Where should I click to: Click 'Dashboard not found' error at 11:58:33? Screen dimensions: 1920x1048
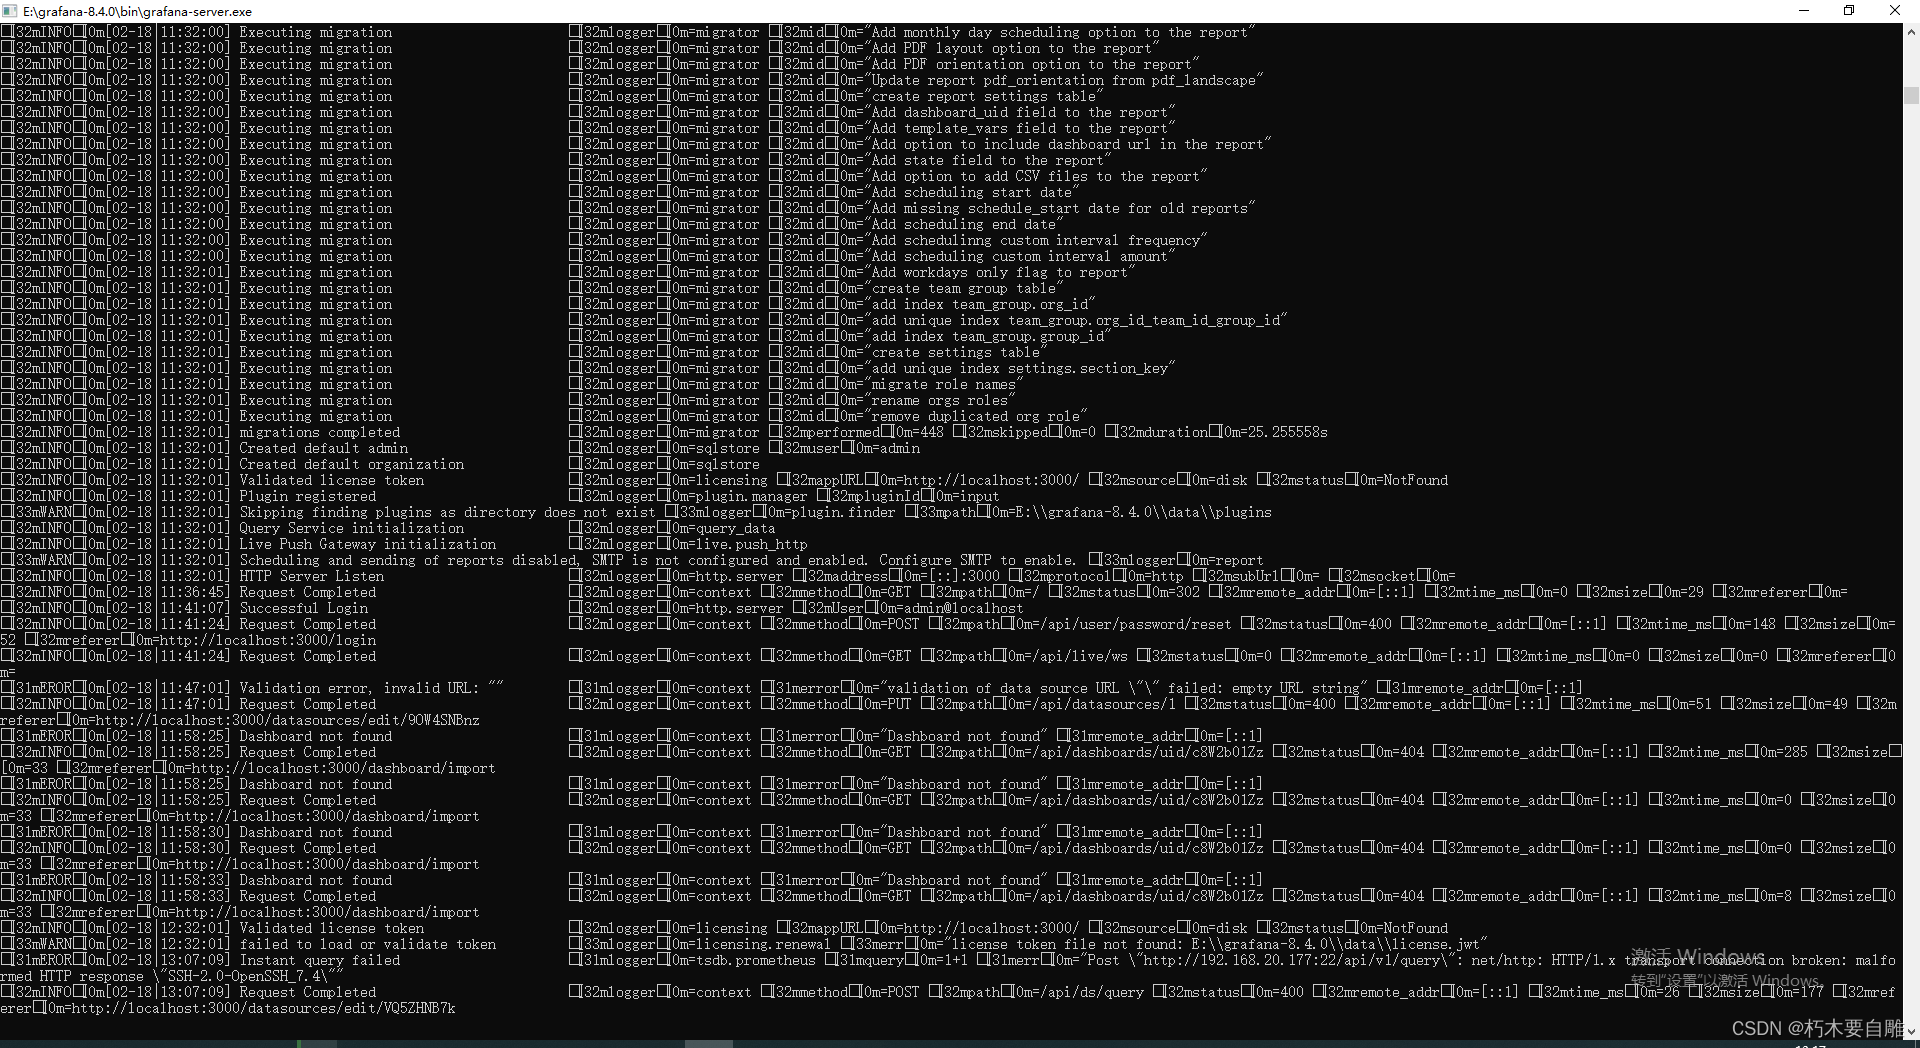click(315, 880)
